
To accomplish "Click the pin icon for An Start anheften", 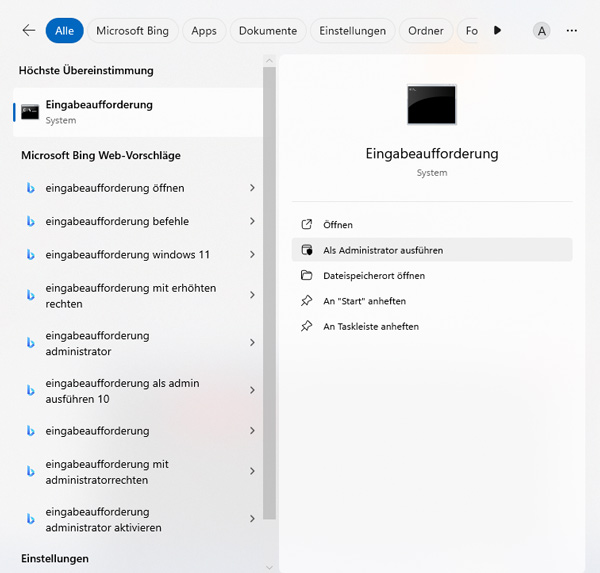I will (x=307, y=301).
